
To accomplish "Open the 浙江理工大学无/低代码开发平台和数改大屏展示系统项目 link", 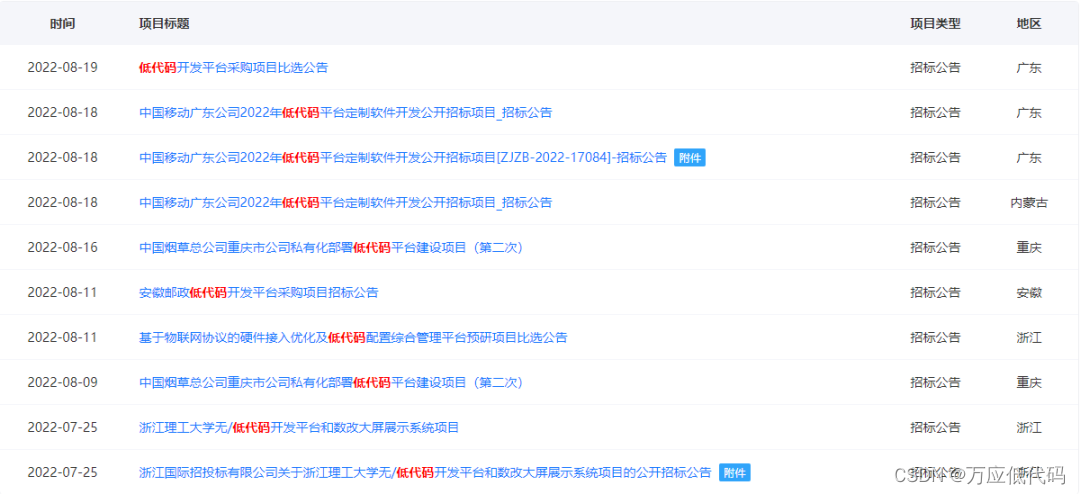I will pos(299,427).
